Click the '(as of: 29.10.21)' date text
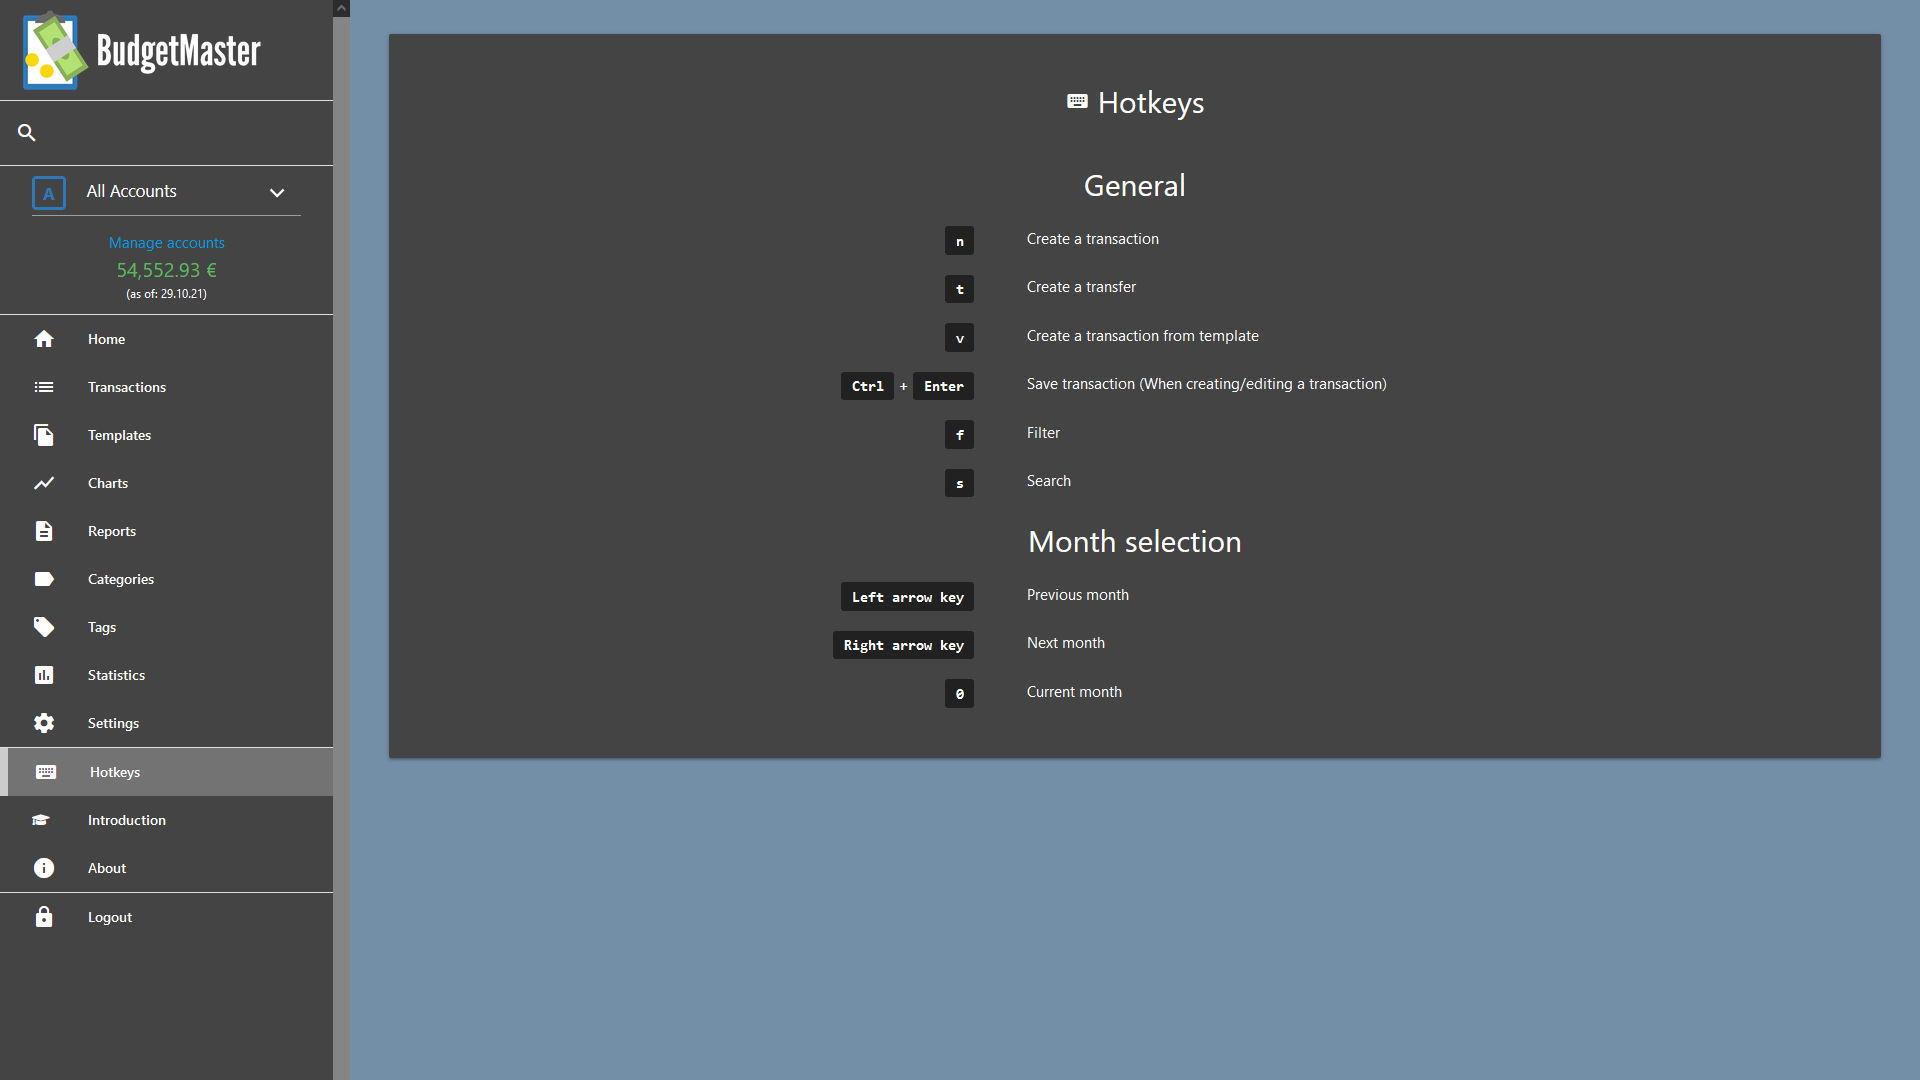Viewport: 1920px width, 1080px height. 166,294
